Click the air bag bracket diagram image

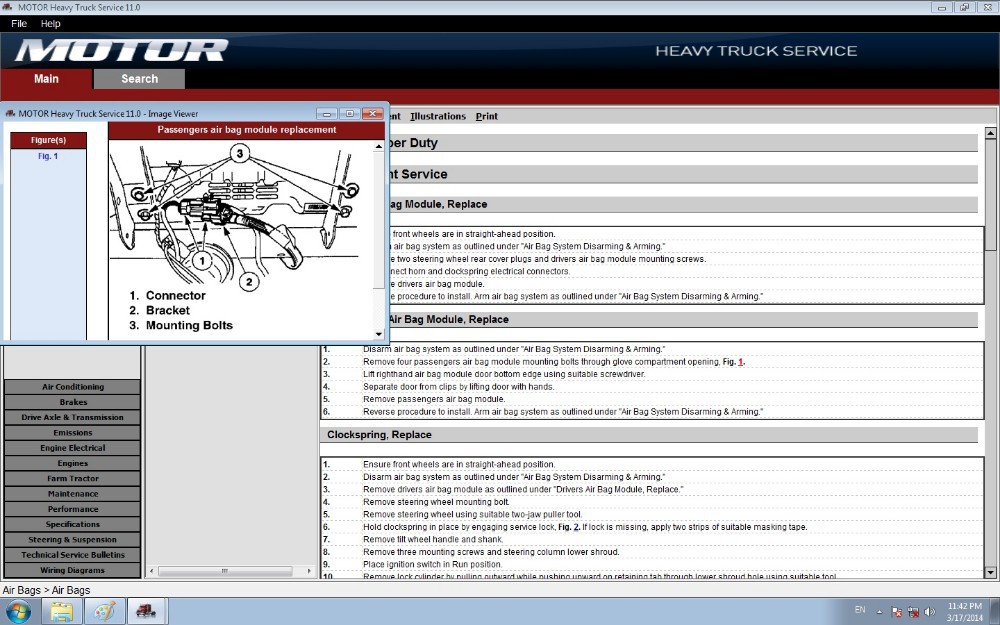[236, 216]
